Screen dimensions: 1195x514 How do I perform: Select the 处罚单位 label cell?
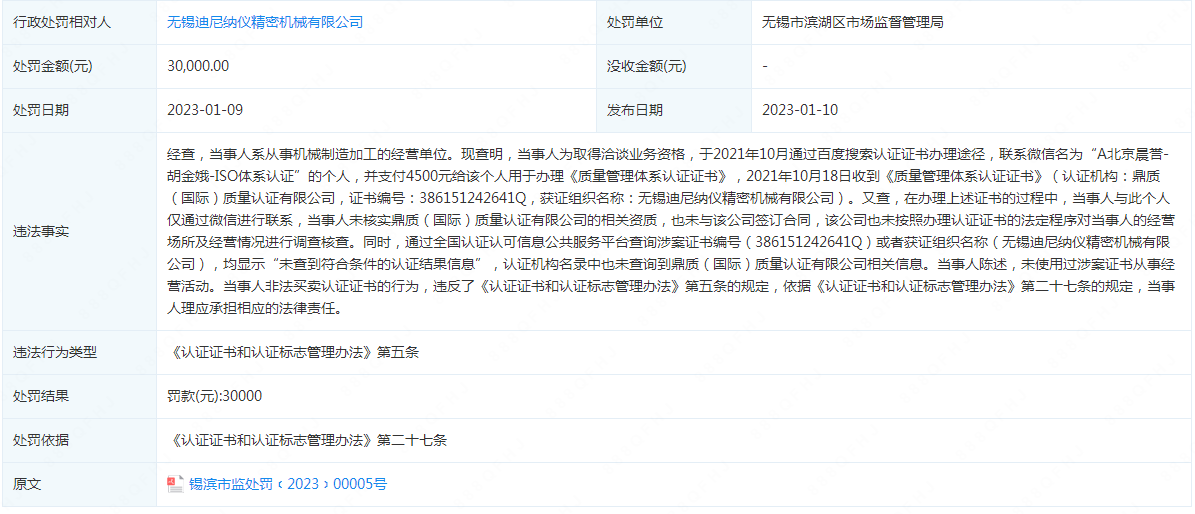coord(674,22)
